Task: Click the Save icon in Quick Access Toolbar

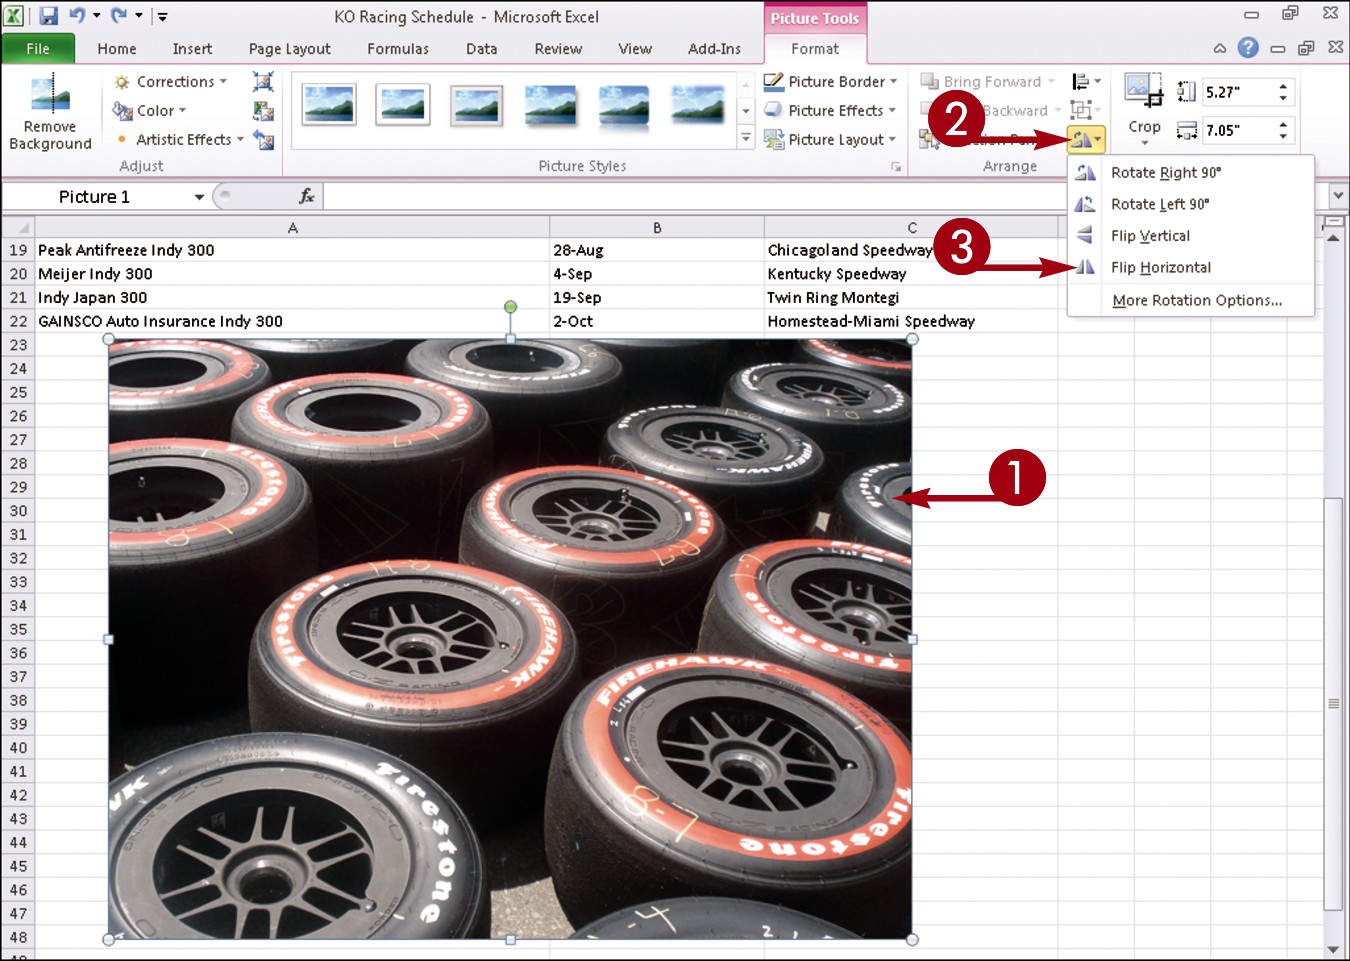Action: (x=49, y=16)
